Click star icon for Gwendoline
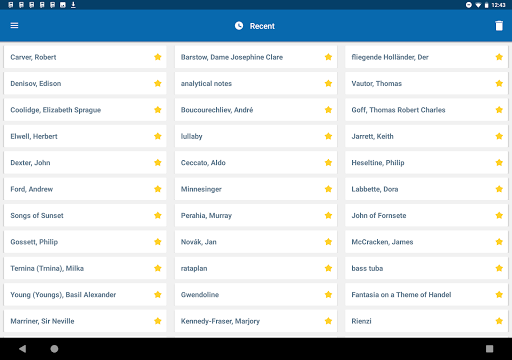This screenshot has height=360, width=512. click(328, 294)
